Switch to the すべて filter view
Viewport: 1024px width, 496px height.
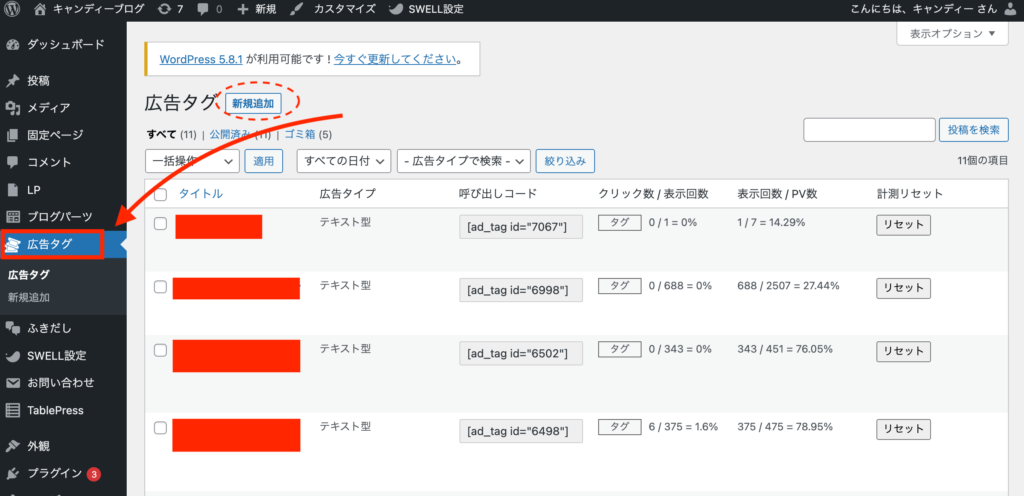point(162,135)
